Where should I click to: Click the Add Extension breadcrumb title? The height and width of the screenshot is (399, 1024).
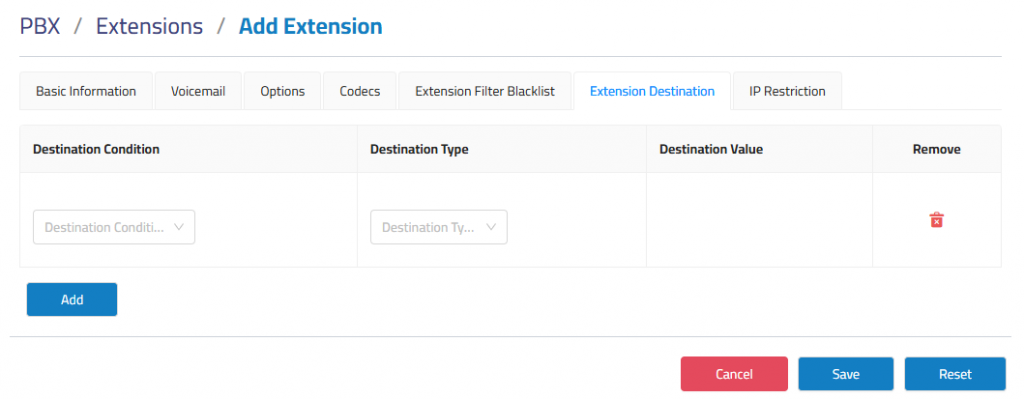(x=311, y=27)
